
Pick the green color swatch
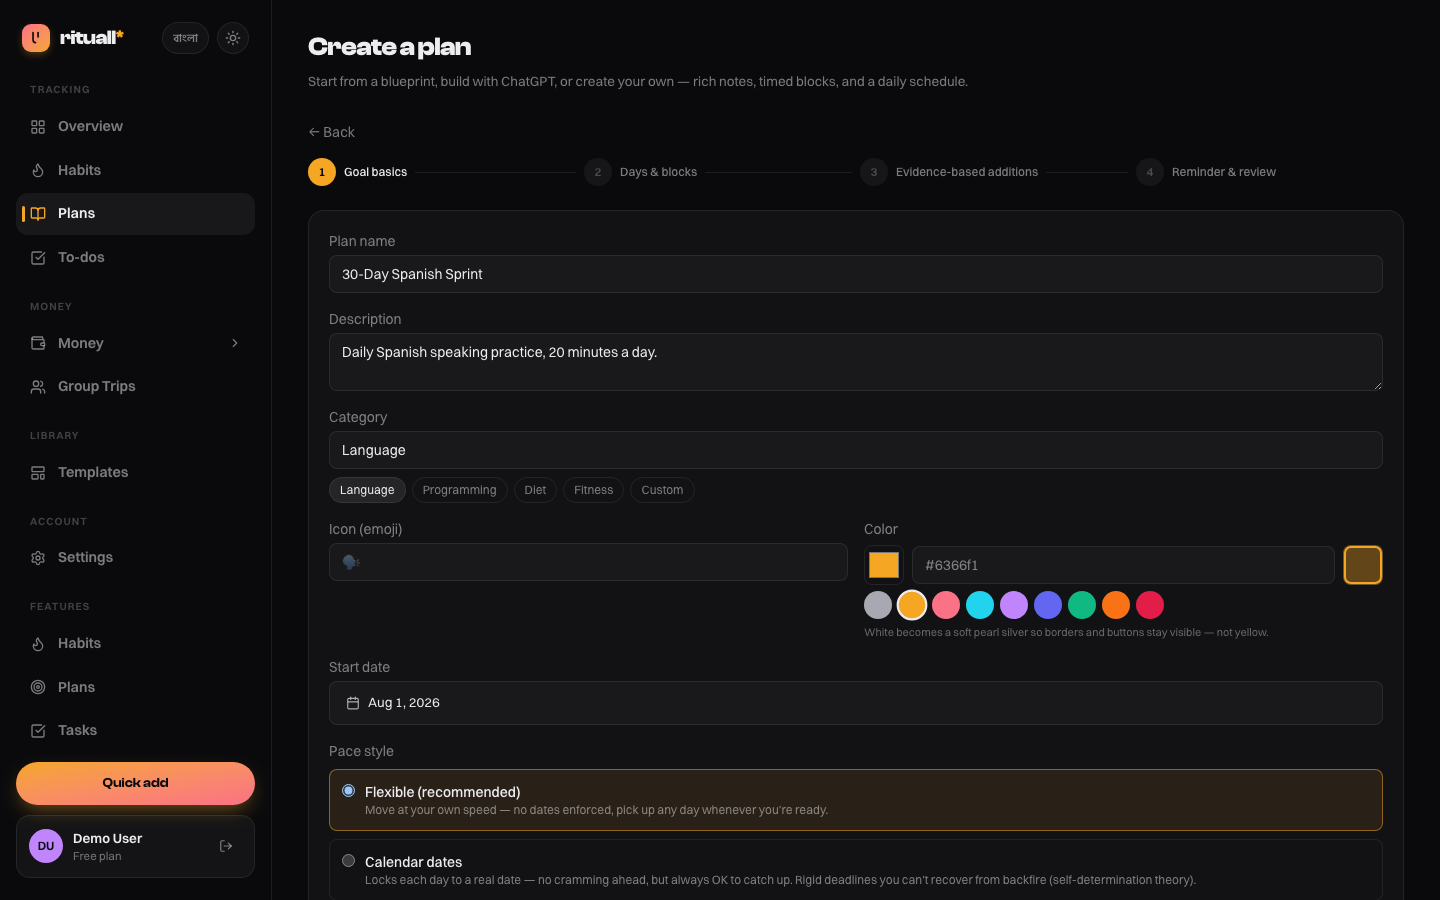[1082, 605]
